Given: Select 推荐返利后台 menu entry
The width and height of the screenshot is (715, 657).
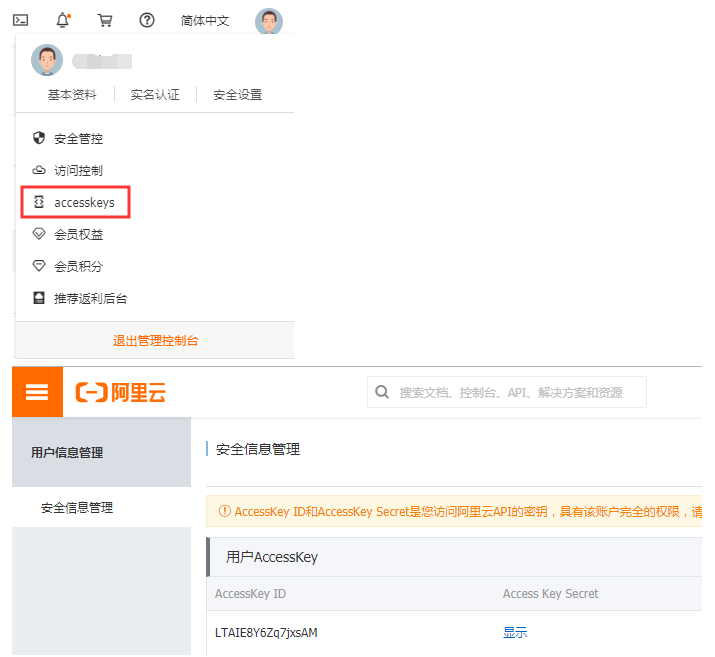Looking at the screenshot, I should point(91,299).
